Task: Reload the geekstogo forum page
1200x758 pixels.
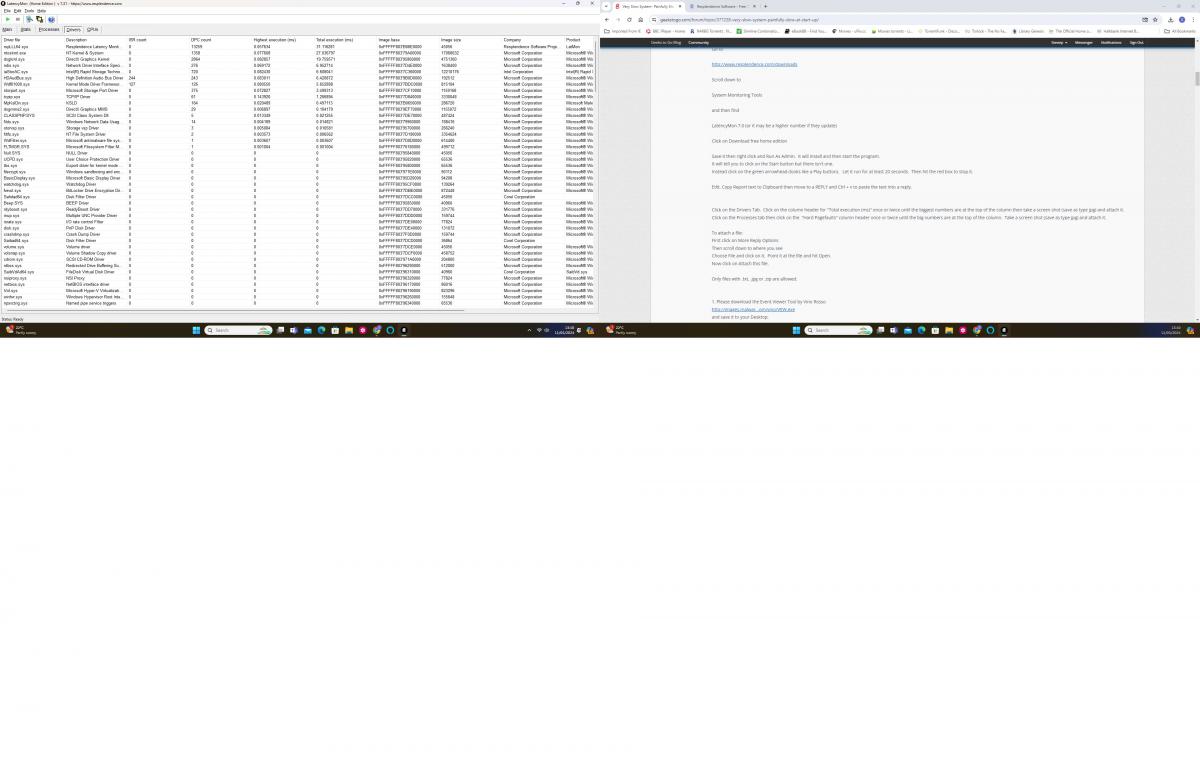Action: (x=629, y=19)
